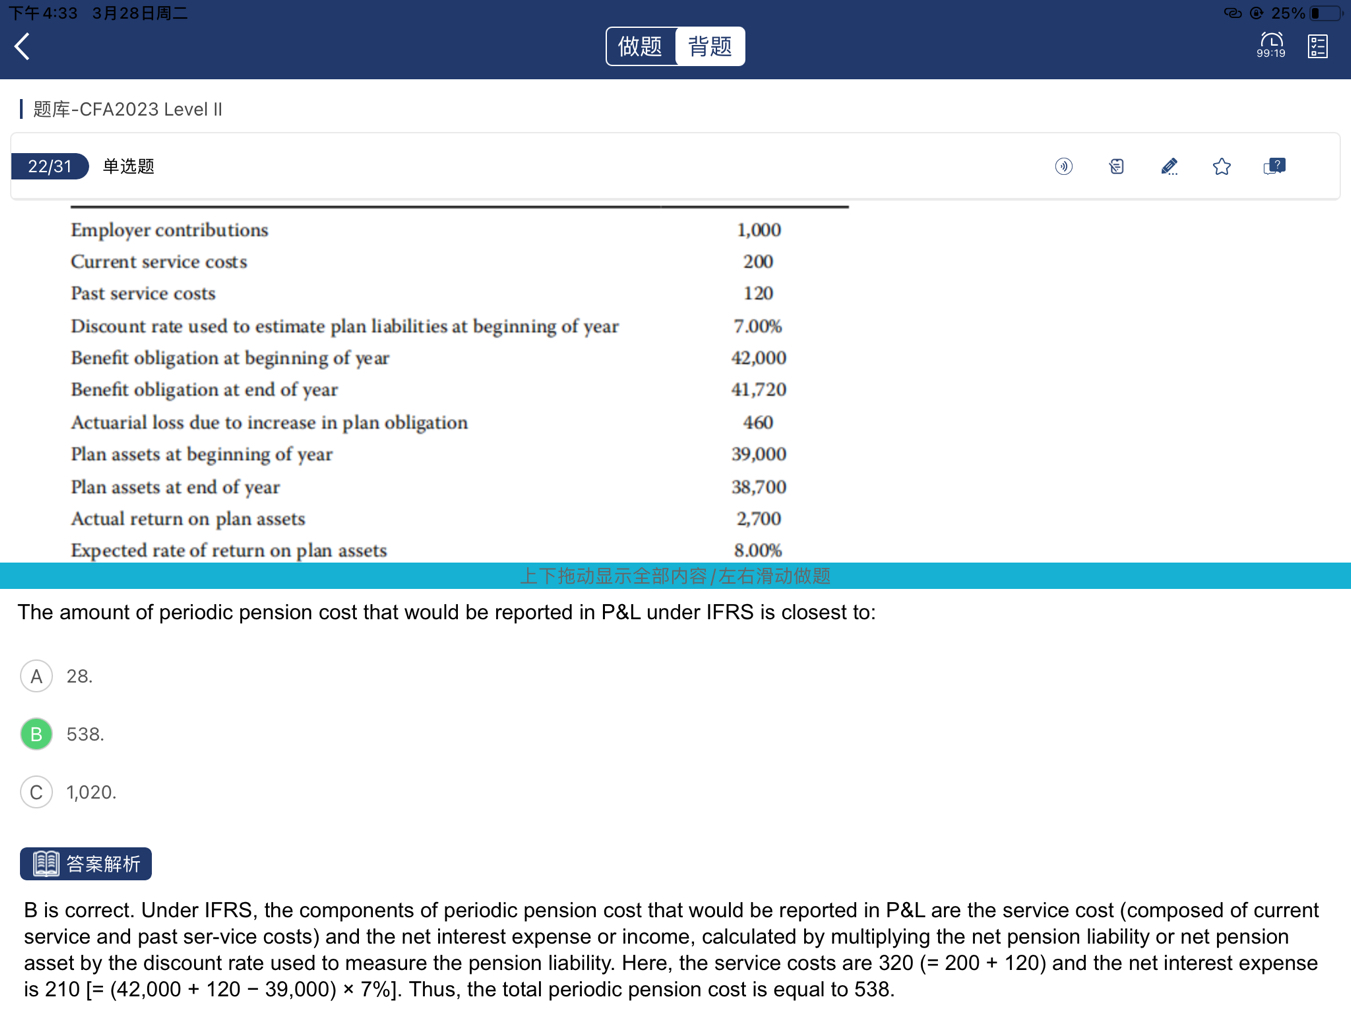Open the question feedback icon

coord(1275,166)
